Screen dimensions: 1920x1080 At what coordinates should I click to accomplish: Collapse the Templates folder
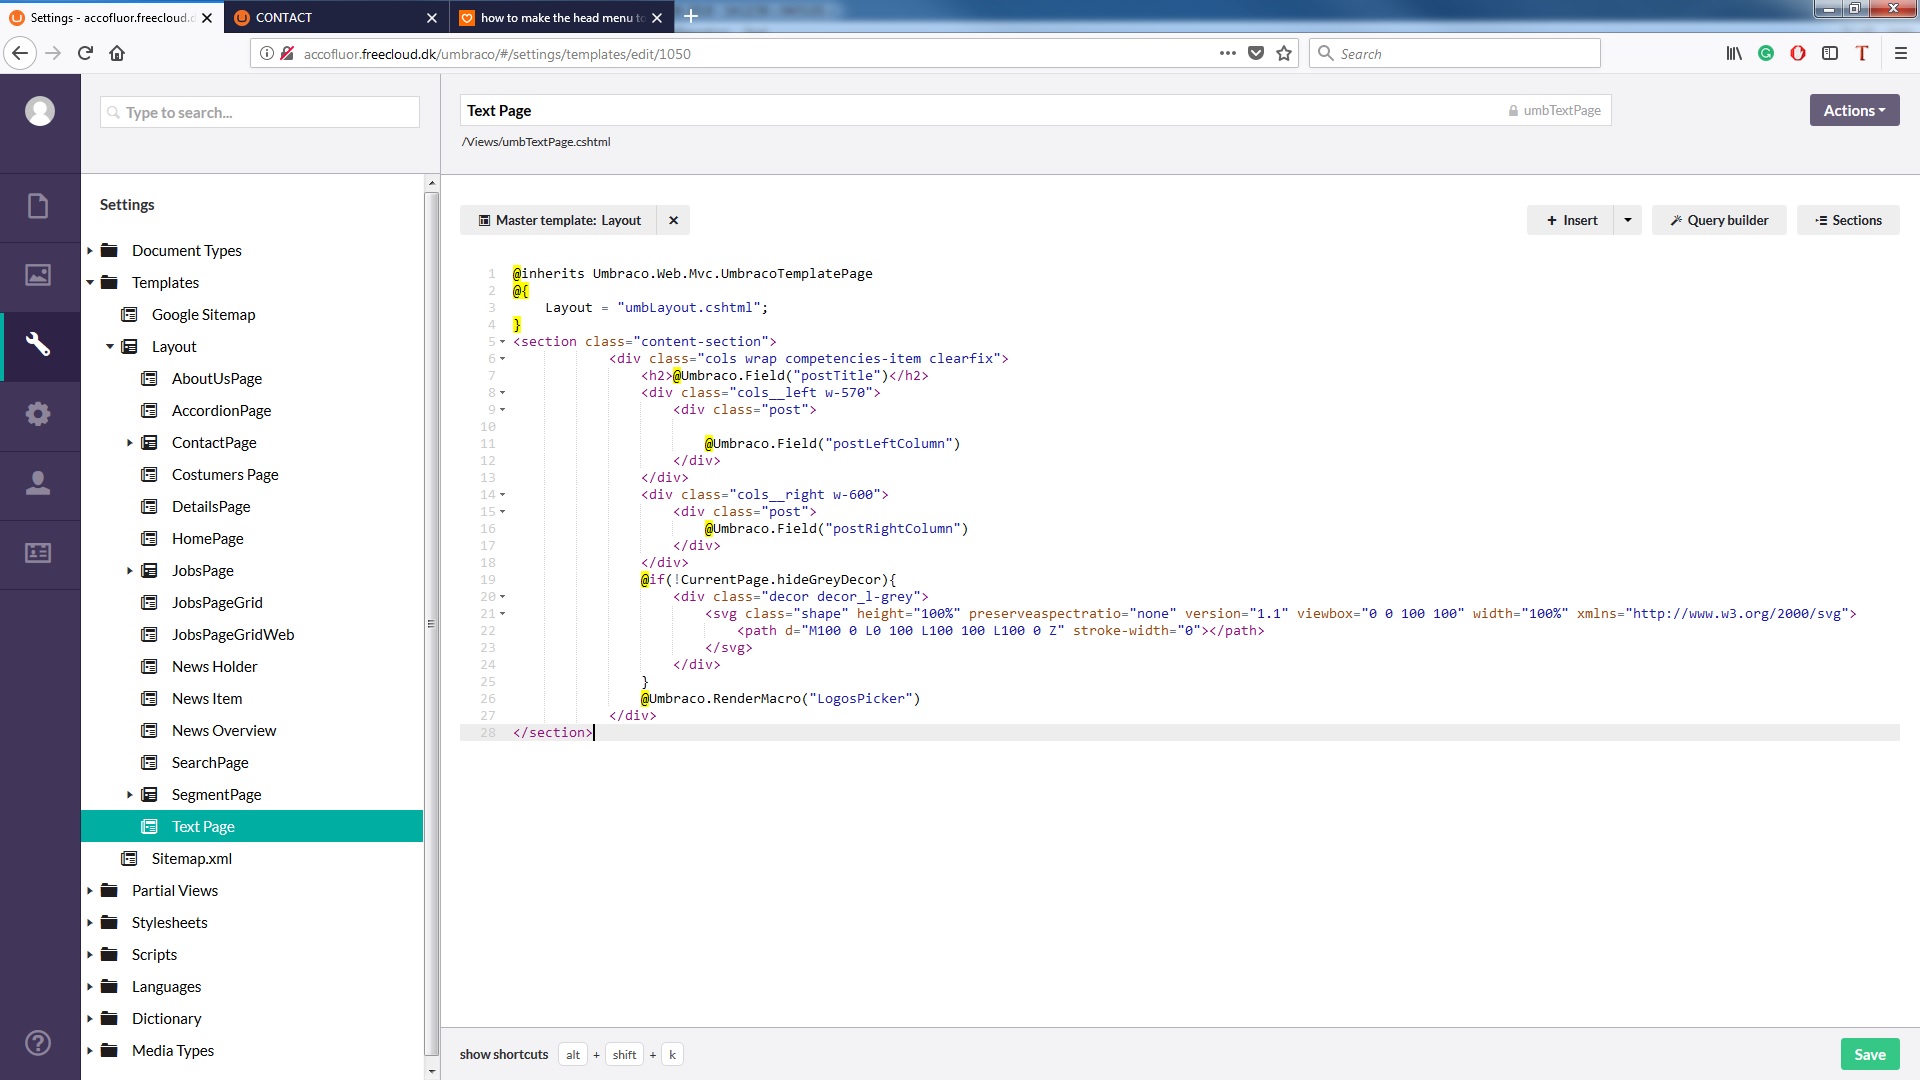(x=90, y=283)
